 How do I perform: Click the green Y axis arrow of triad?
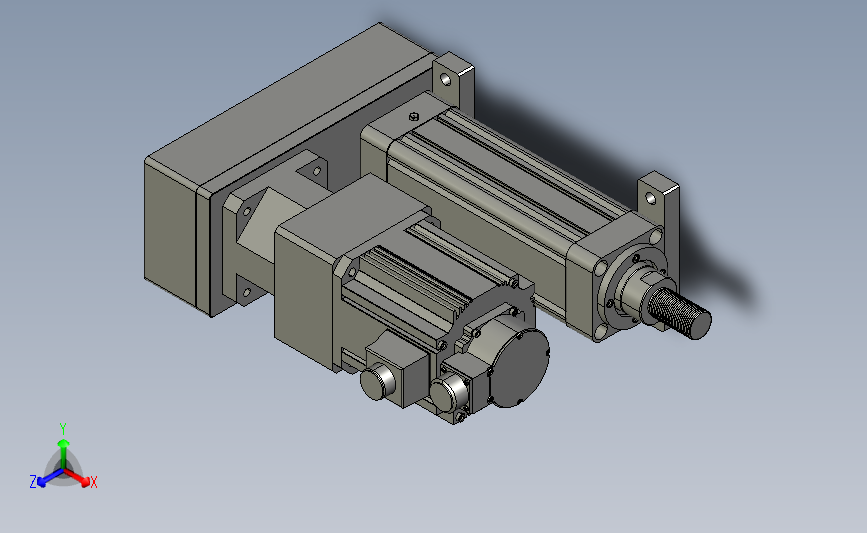(64, 453)
